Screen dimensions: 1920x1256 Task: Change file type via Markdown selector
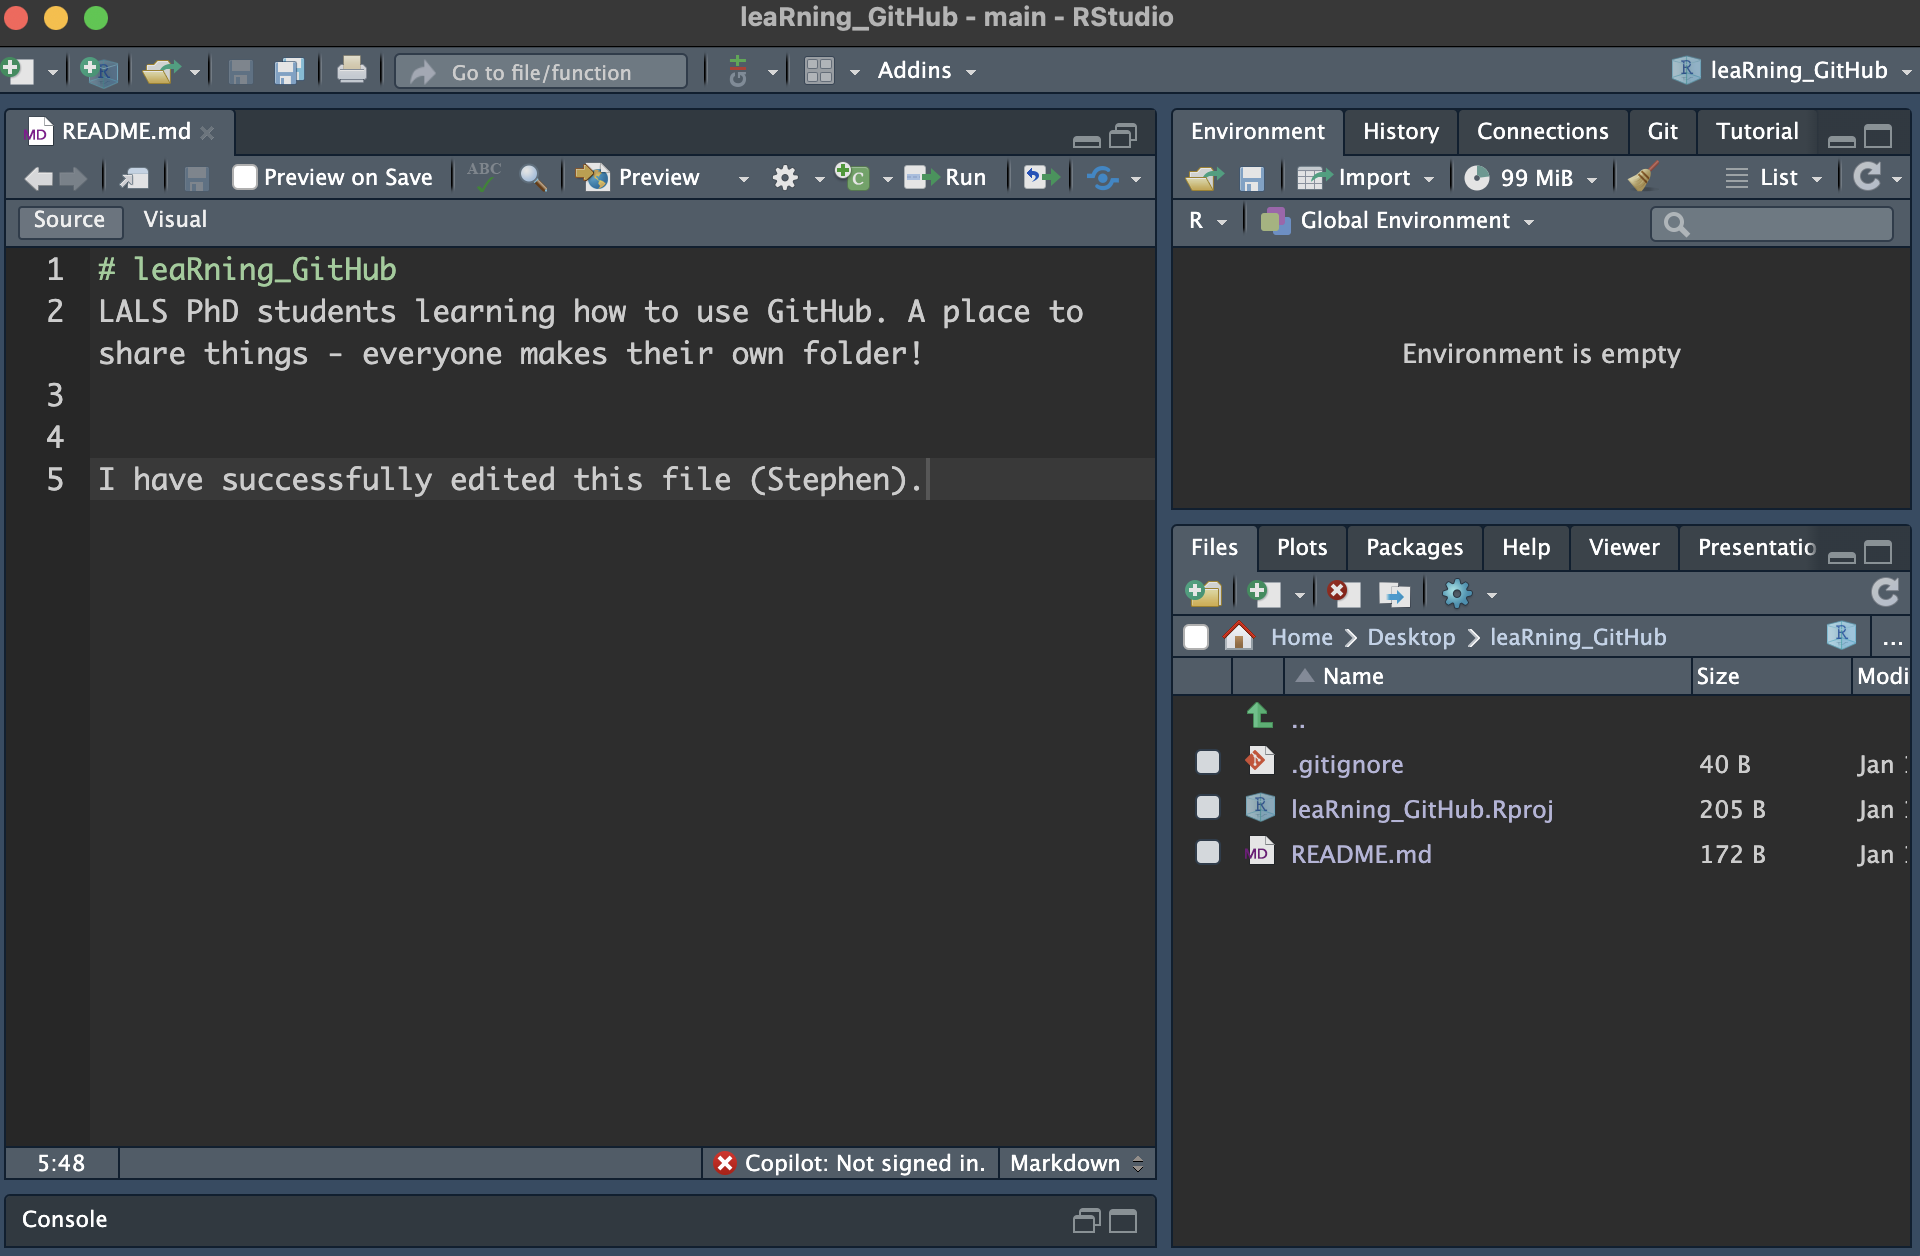tap(1076, 1163)
